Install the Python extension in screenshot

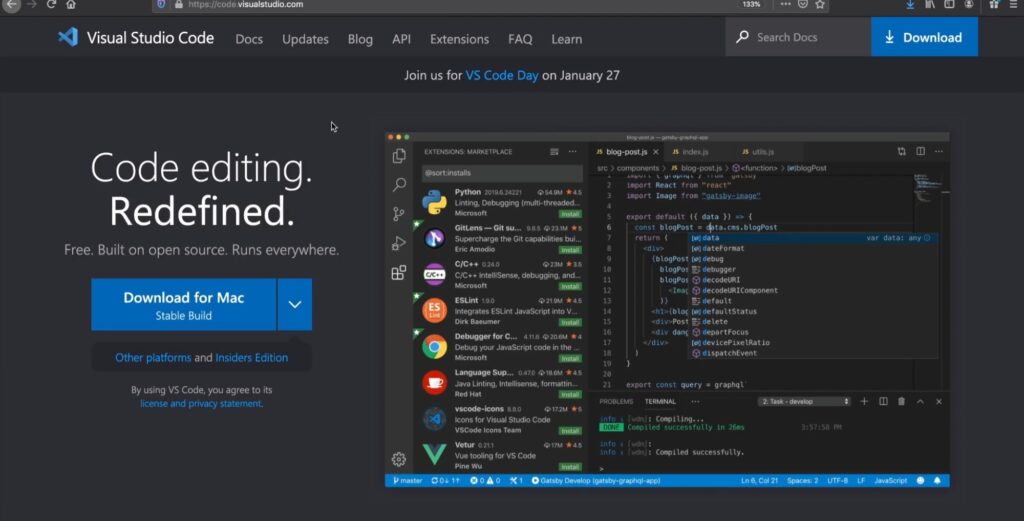coord(569,214)
